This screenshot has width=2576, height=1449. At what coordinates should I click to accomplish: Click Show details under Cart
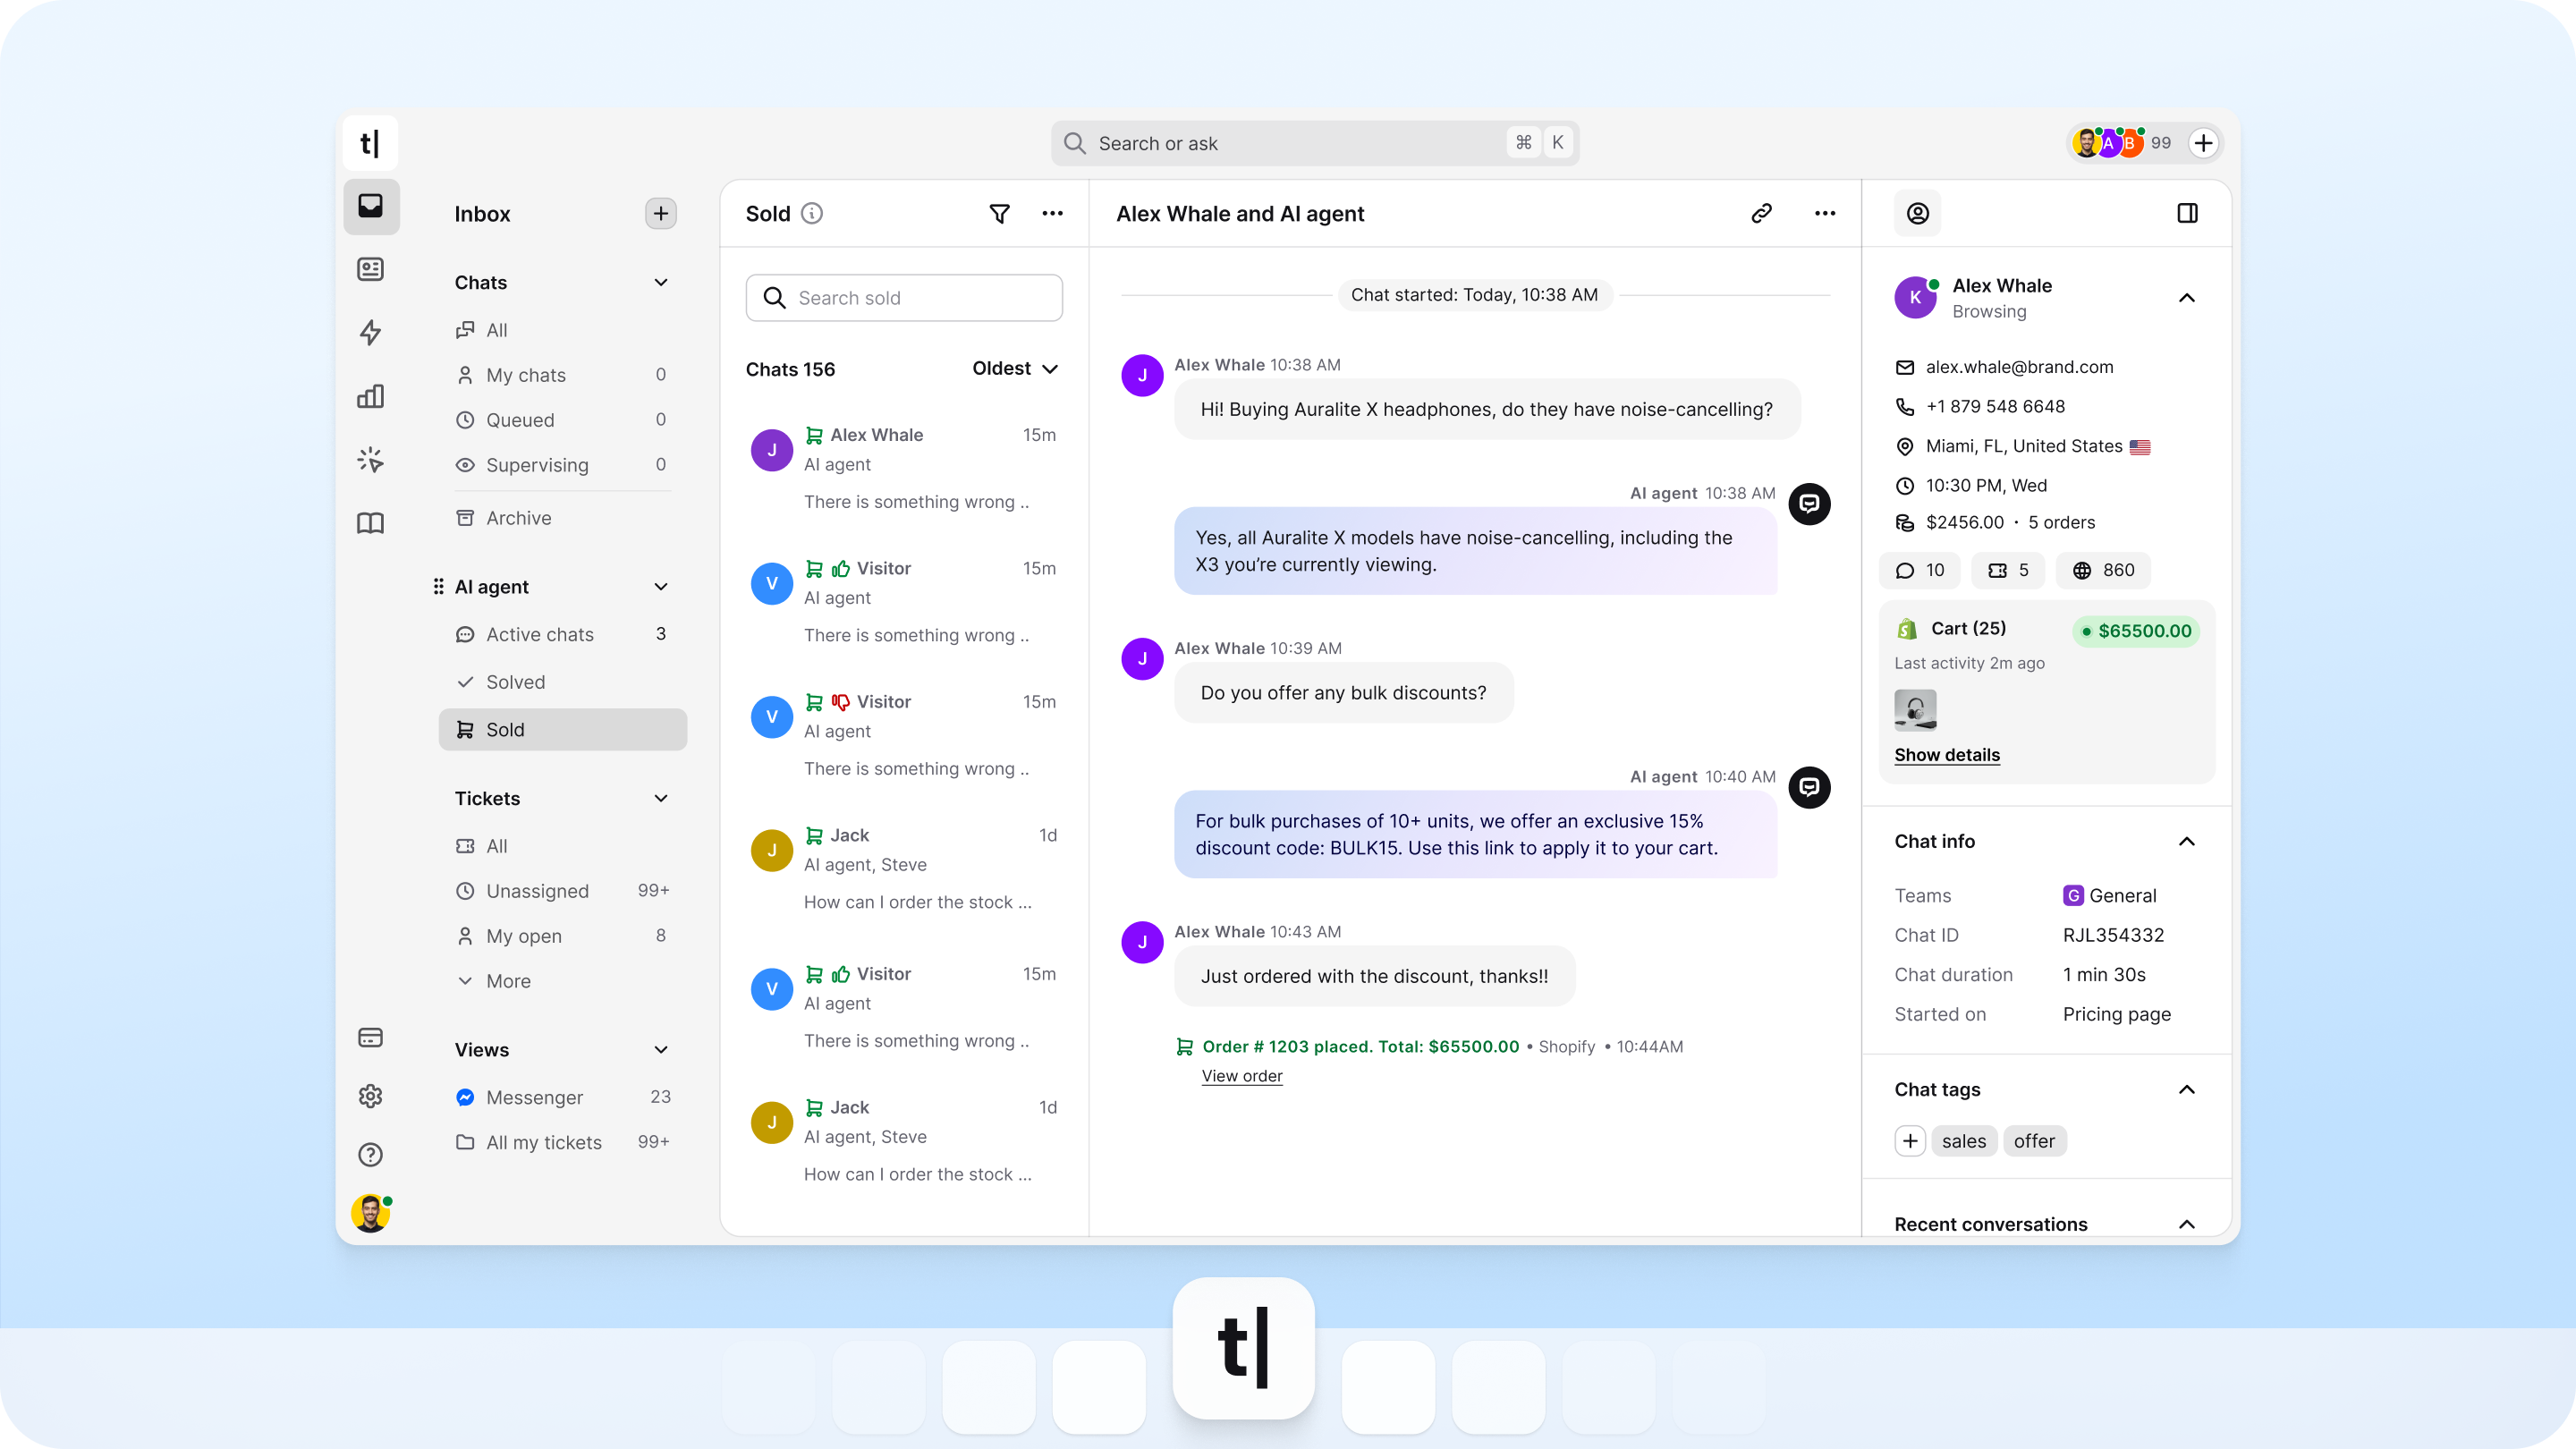click(1946, 755)
